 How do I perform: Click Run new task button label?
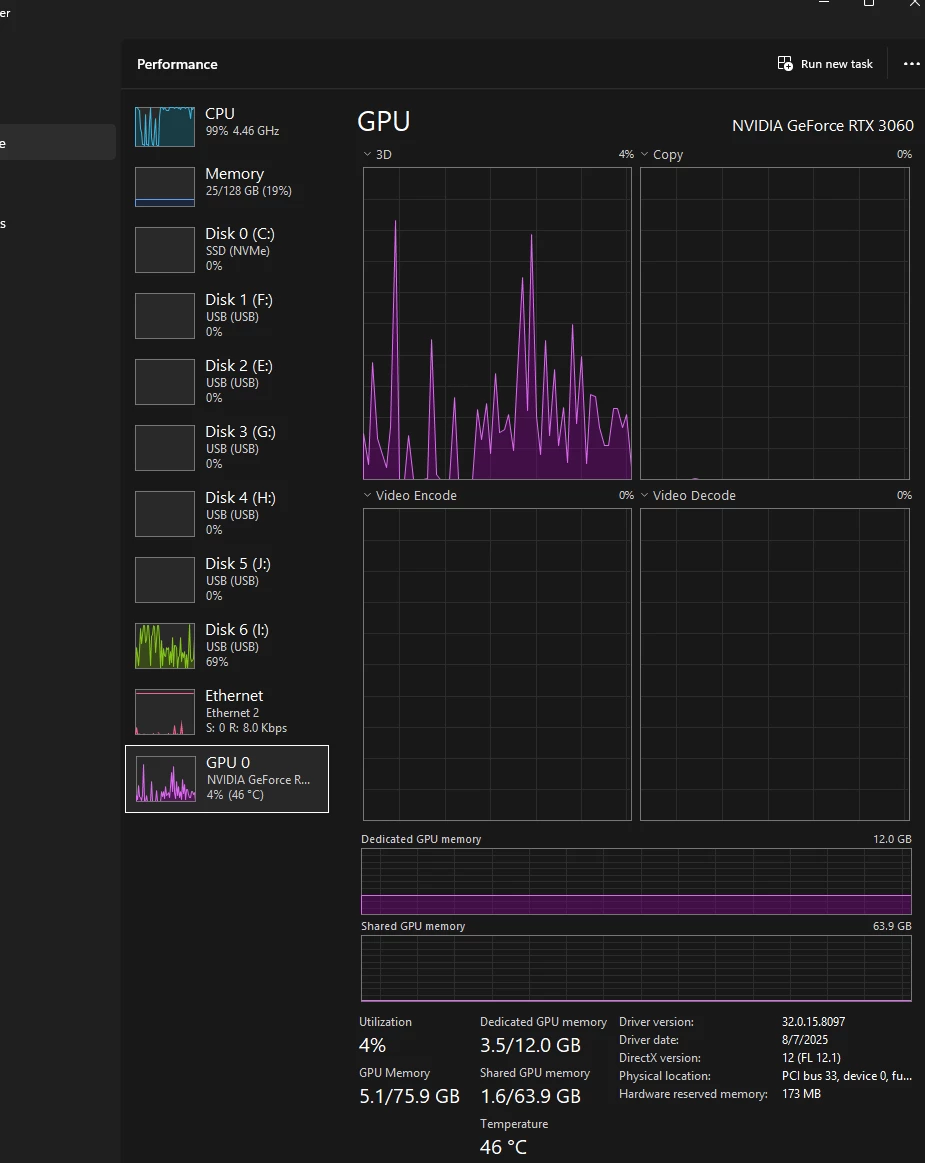click(x=837, y=64)
